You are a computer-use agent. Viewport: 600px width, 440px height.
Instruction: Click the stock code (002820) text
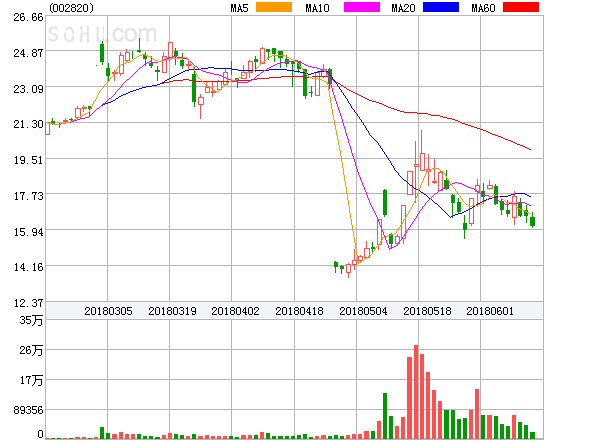click(x=72, y=8)
